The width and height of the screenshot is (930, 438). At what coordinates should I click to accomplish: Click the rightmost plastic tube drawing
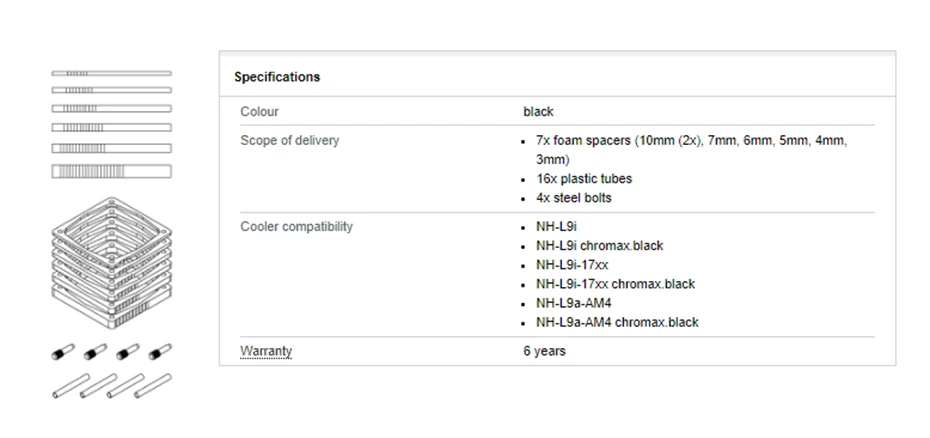[x=157, y=385]
